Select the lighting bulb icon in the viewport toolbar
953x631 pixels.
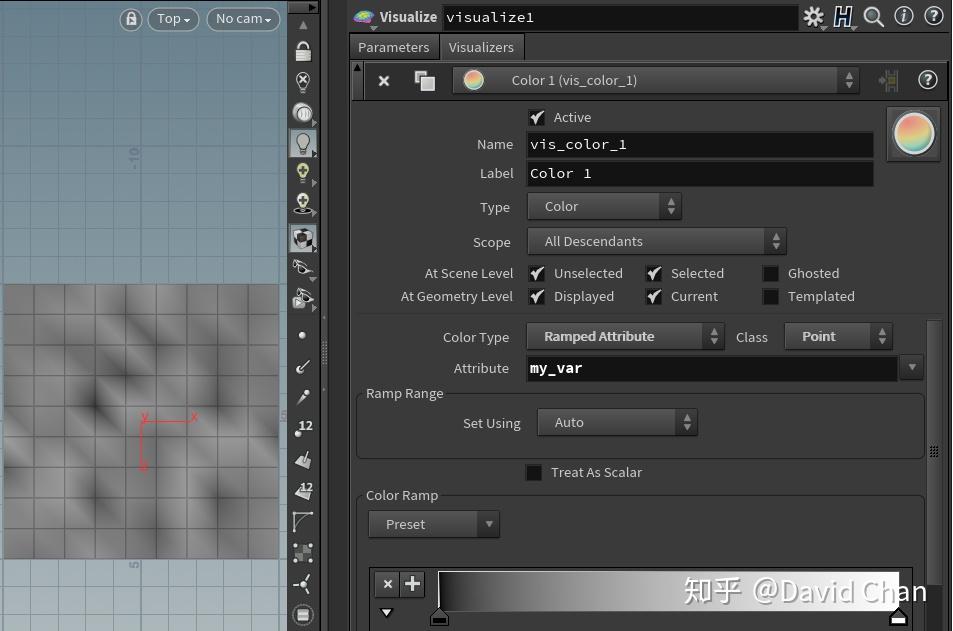302,143
